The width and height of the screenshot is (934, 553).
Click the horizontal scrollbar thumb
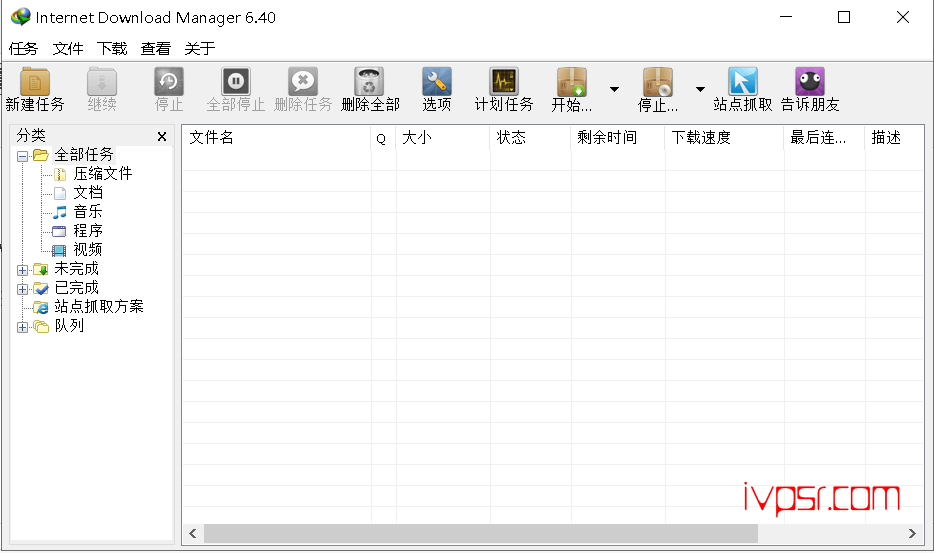coord(481,533)
